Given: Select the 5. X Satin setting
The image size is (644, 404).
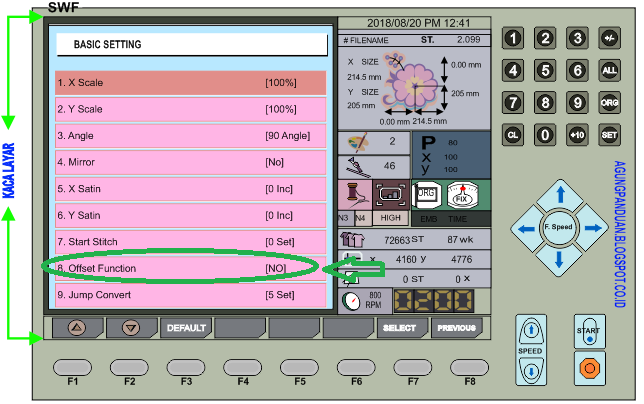Looking at the screenshot, I should (x=191, y=189).
